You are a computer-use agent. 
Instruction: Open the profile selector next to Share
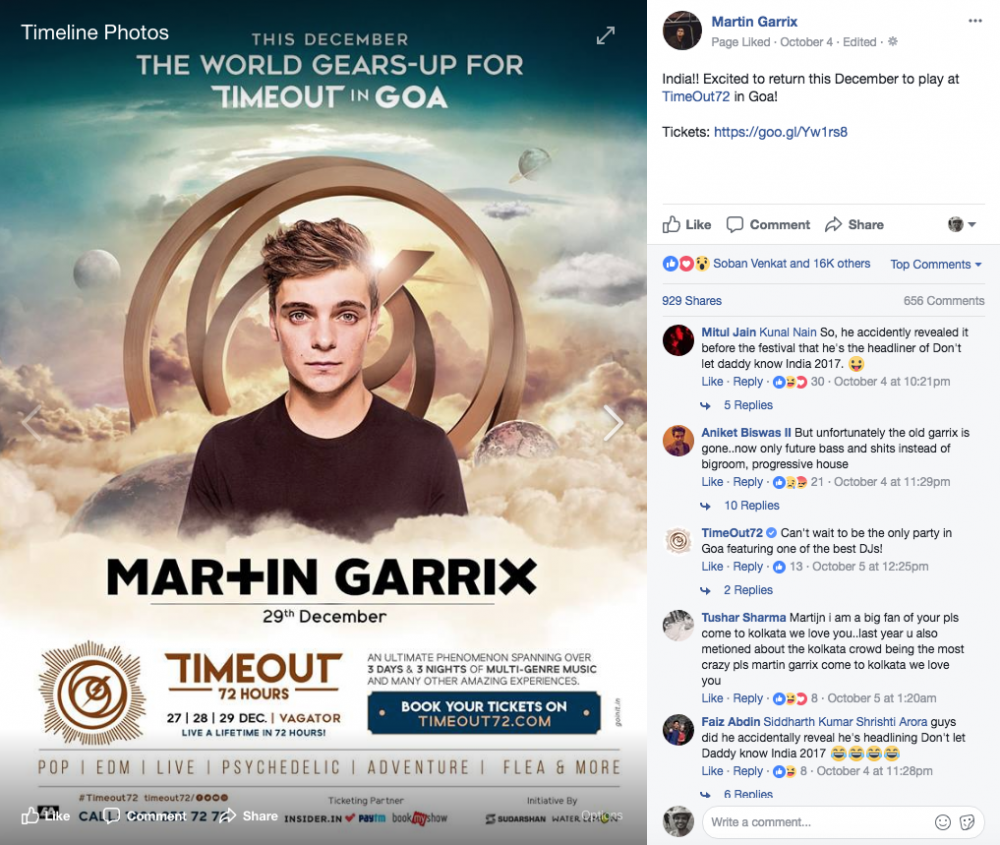[x=962, y=224]
